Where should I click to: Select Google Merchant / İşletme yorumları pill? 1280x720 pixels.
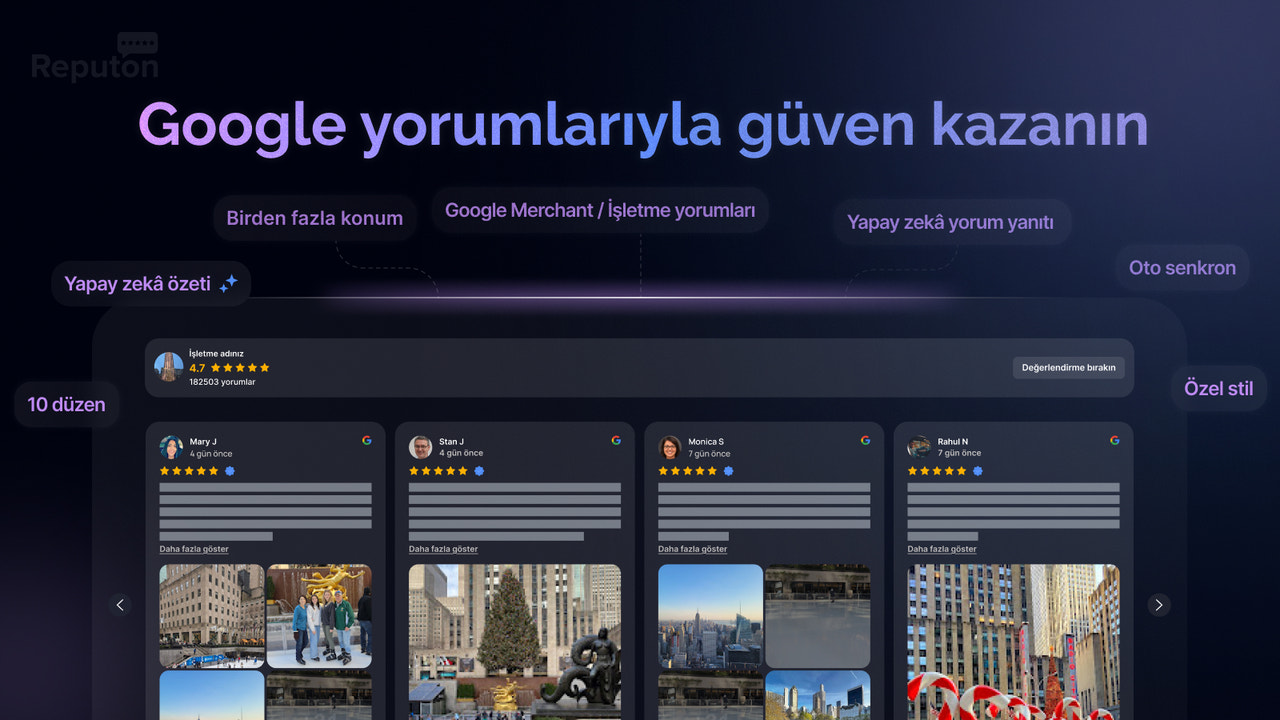point(600,210)
